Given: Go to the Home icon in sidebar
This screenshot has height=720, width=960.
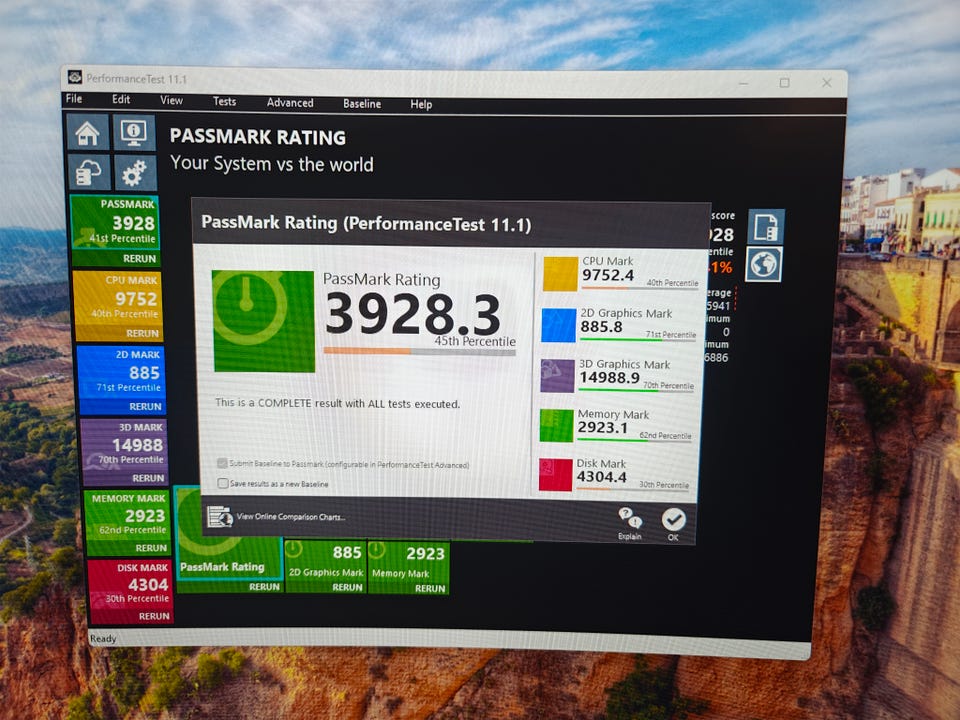Looking at the screenshot, I should pos(88,132).
